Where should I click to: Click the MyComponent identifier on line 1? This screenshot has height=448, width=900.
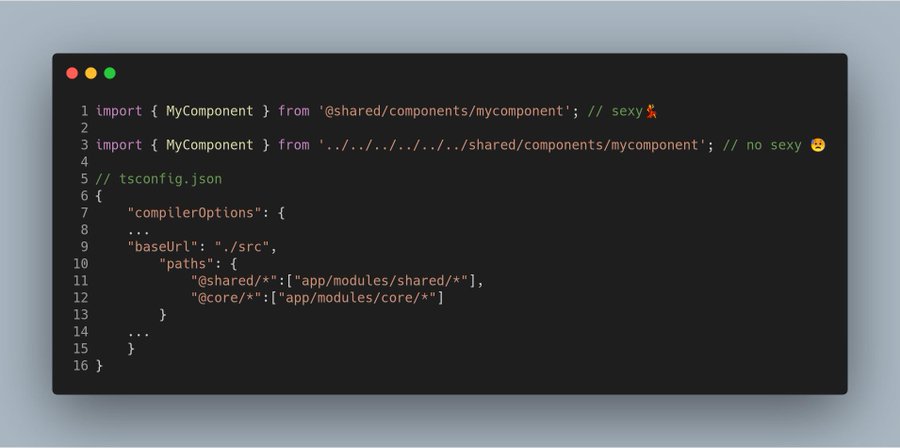click(210, 111)
